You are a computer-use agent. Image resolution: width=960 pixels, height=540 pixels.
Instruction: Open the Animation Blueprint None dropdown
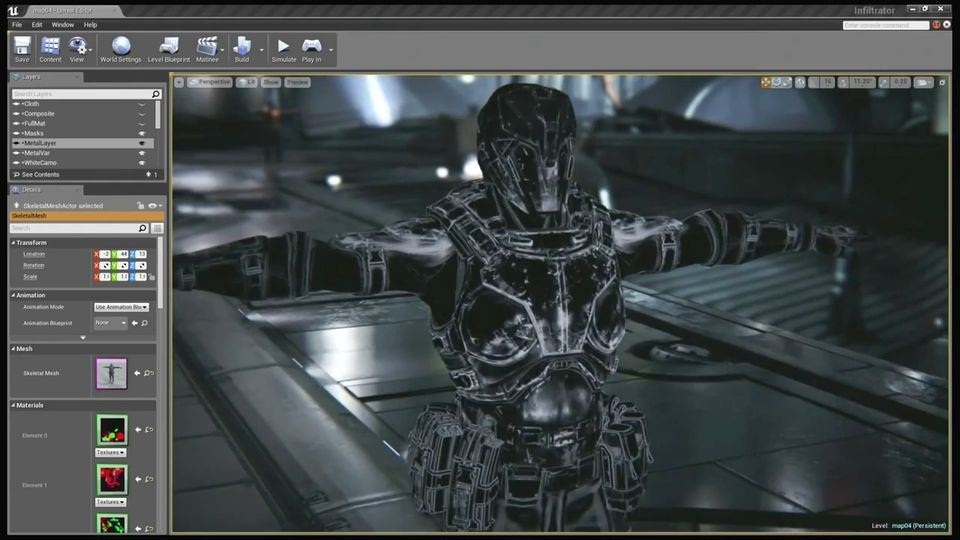(x=110, y=323)
